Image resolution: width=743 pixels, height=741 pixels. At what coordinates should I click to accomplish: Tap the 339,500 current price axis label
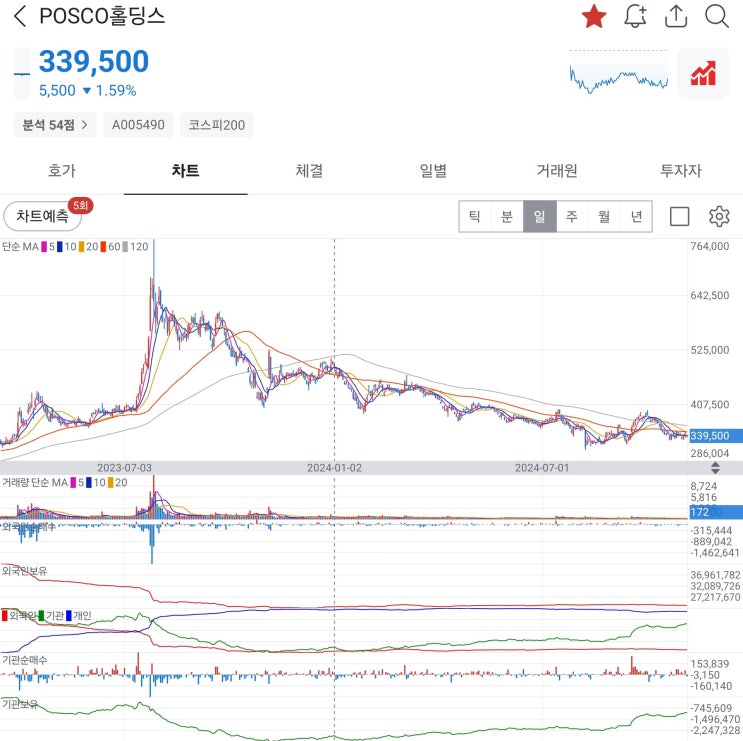(715, 436)
